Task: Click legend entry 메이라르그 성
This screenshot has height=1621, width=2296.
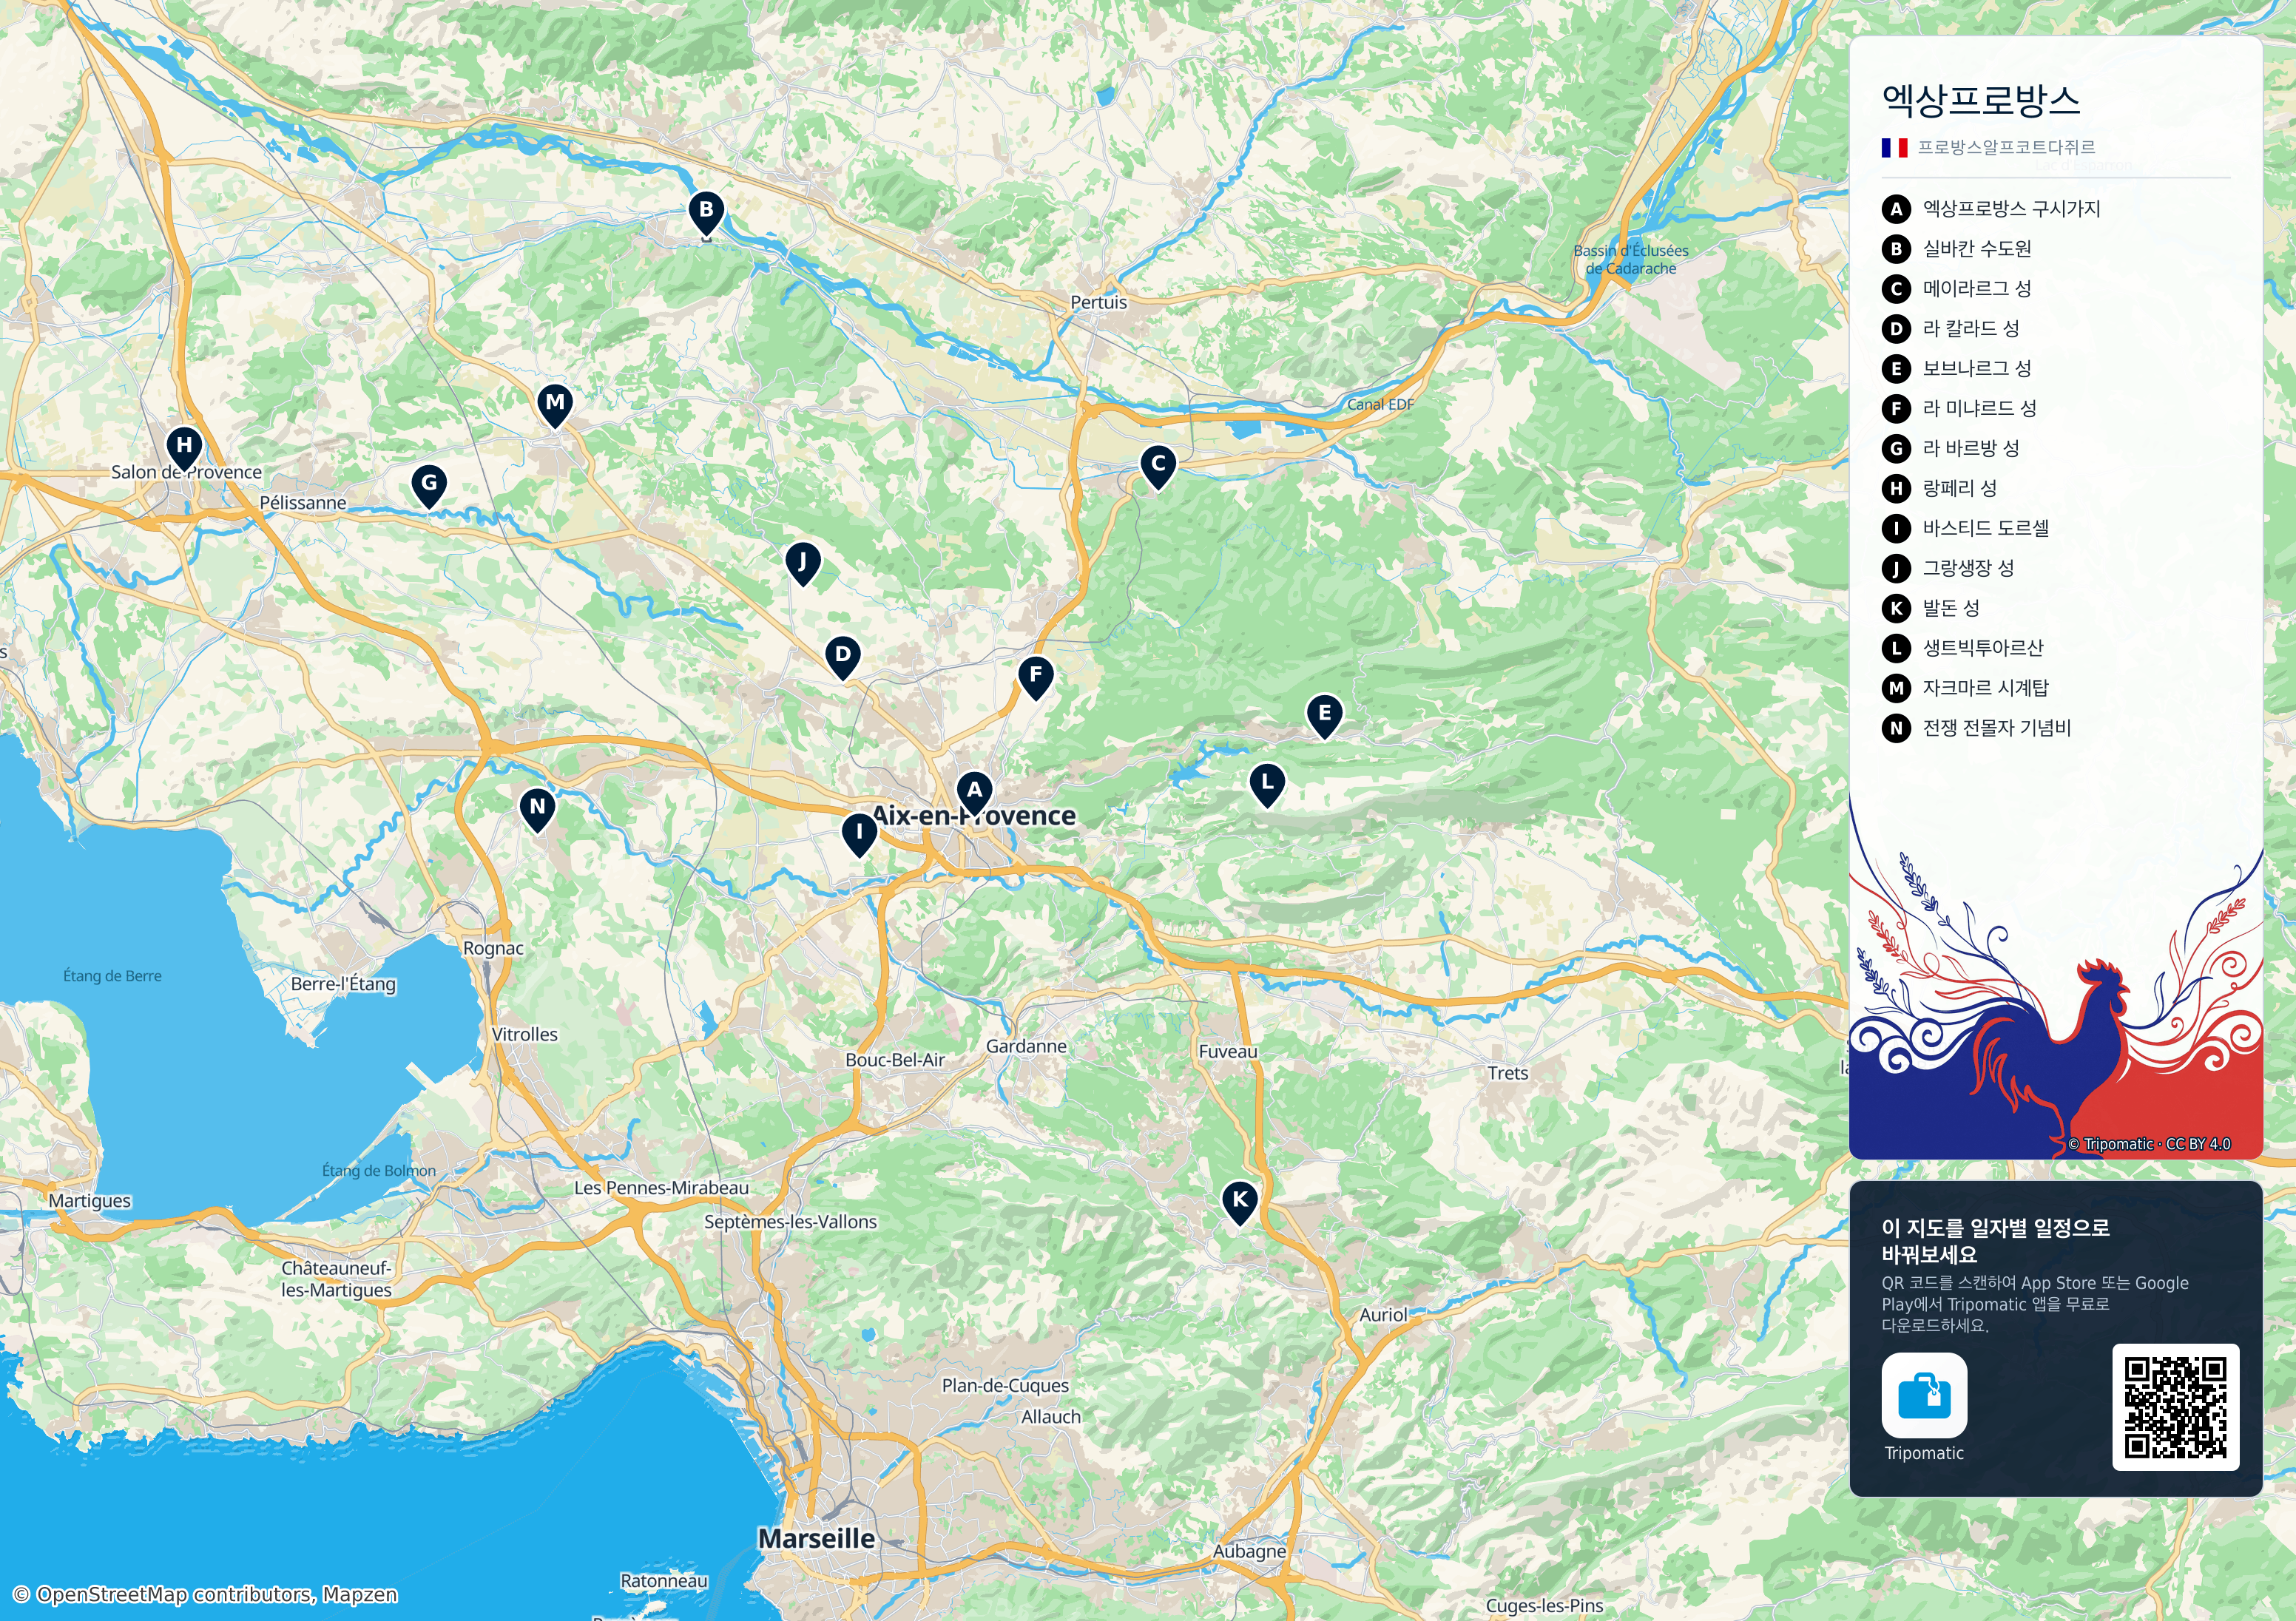Action: click(x=1956, y=289)
